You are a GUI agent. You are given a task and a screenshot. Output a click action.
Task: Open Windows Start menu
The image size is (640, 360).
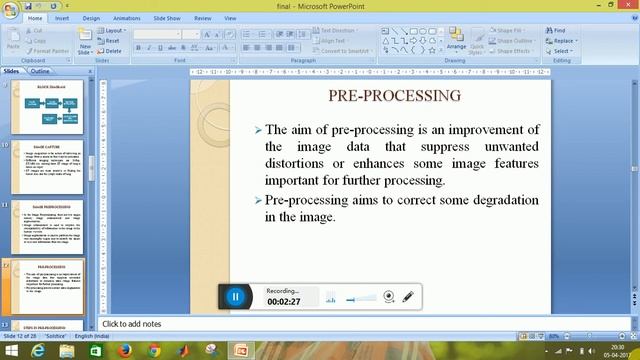(11, 351)
